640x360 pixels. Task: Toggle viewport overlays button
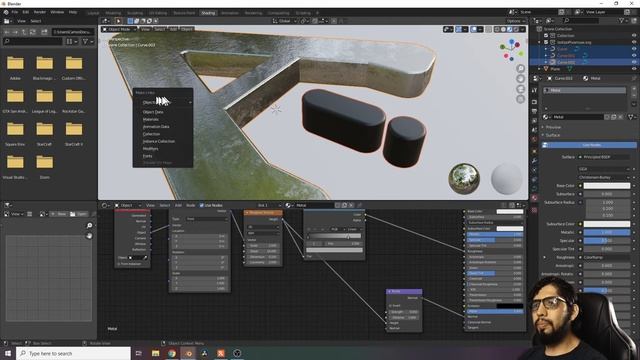474,29
